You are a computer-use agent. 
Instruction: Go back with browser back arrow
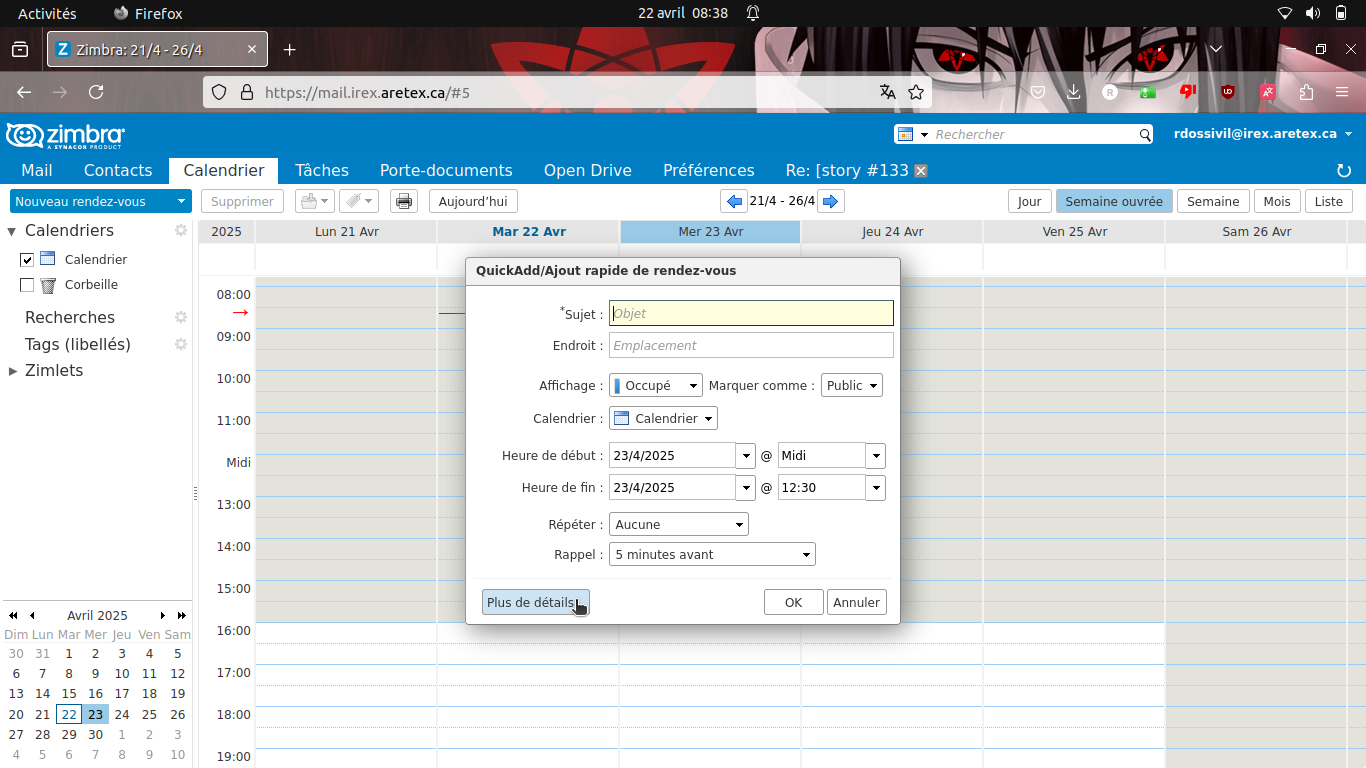click(x=24, y=92)
